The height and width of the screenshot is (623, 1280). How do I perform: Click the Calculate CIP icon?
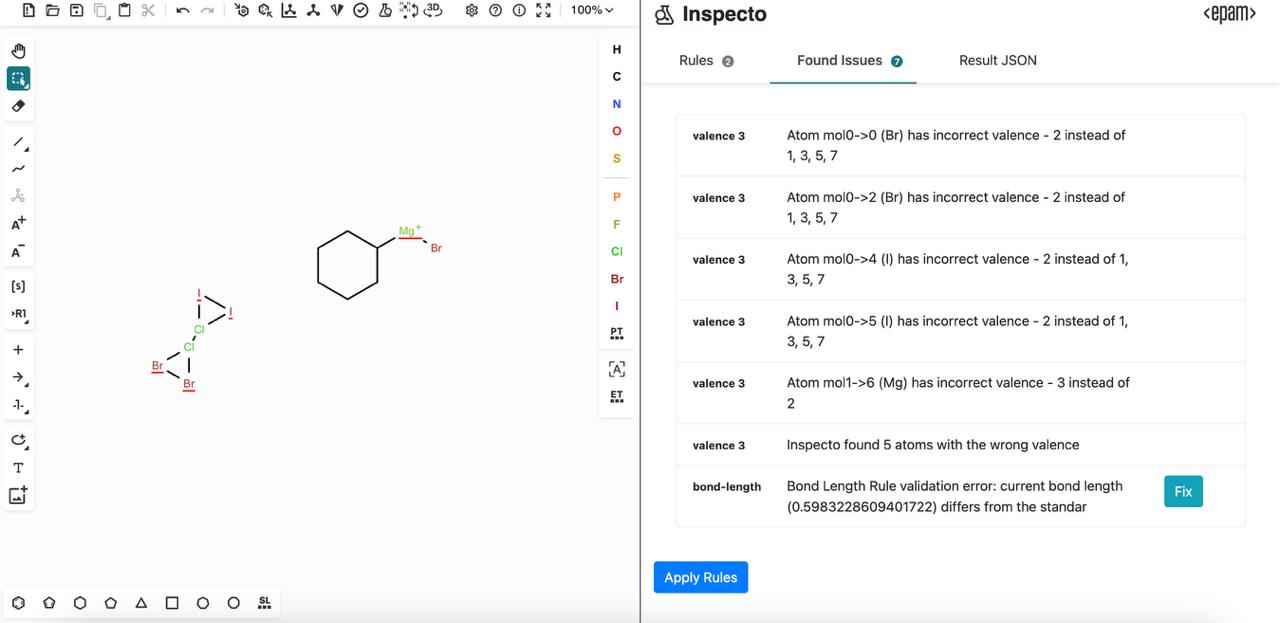point(337,10)
